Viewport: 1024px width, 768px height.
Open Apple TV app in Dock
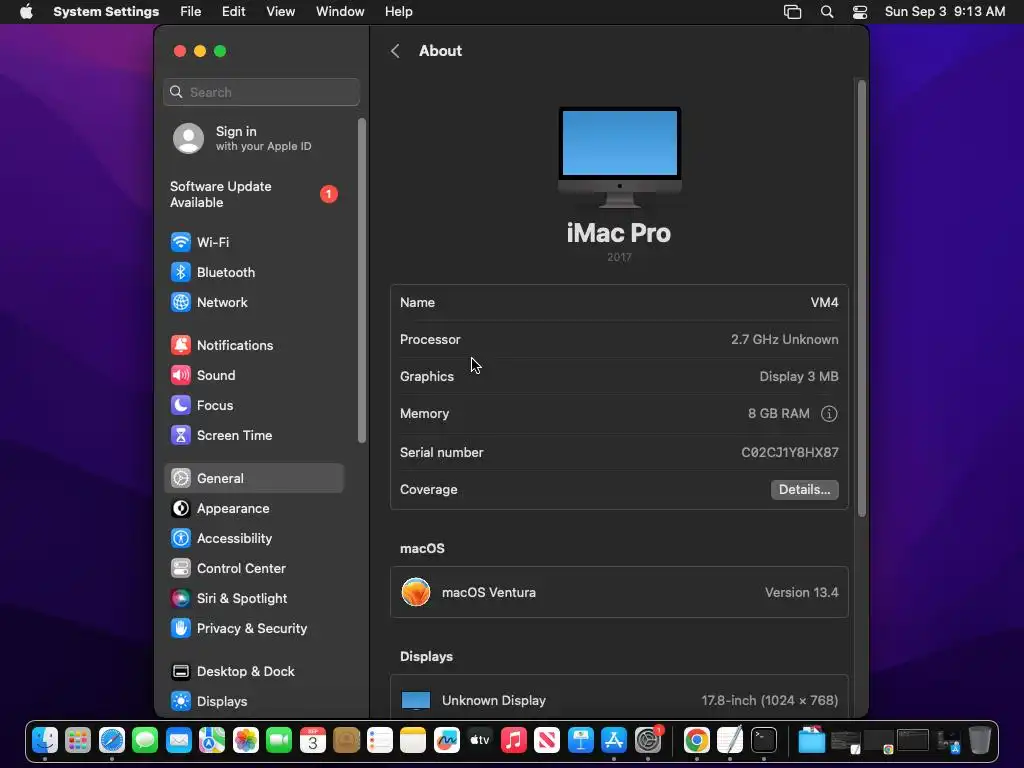click(480, 741)
